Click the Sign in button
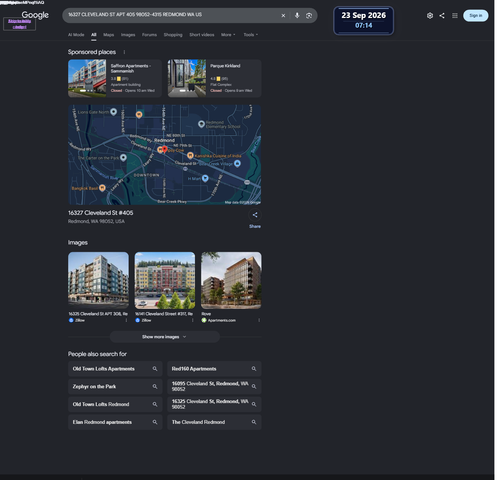The image size is (500, 480). (x=476, y=16)
